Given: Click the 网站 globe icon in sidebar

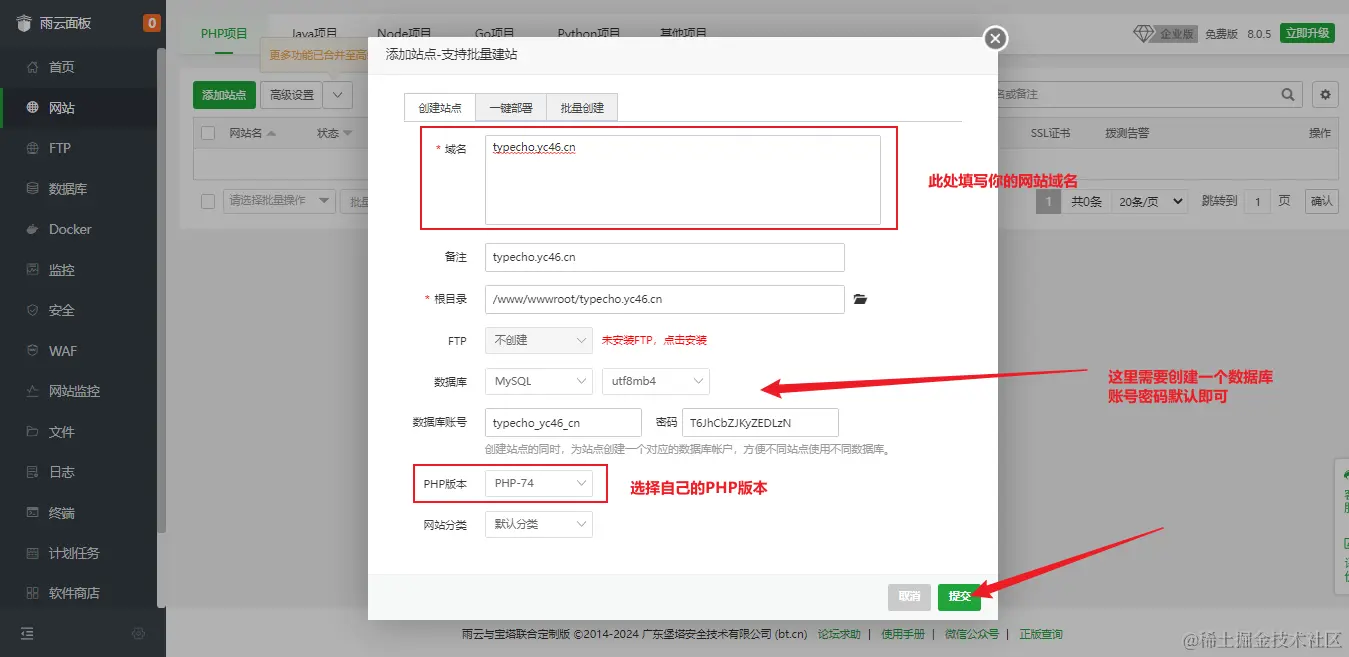Looking at the screenshot, I should [32, 108].
